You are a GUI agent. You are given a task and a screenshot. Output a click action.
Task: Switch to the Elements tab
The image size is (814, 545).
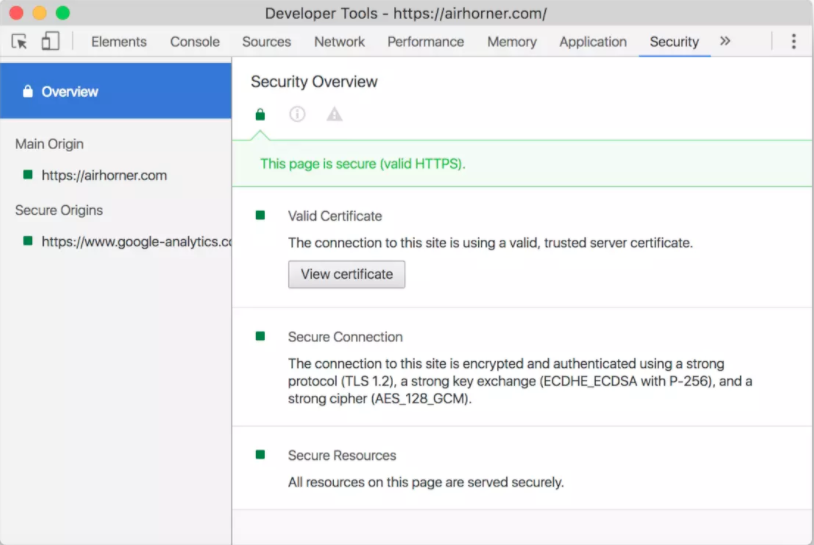point(119,42)
